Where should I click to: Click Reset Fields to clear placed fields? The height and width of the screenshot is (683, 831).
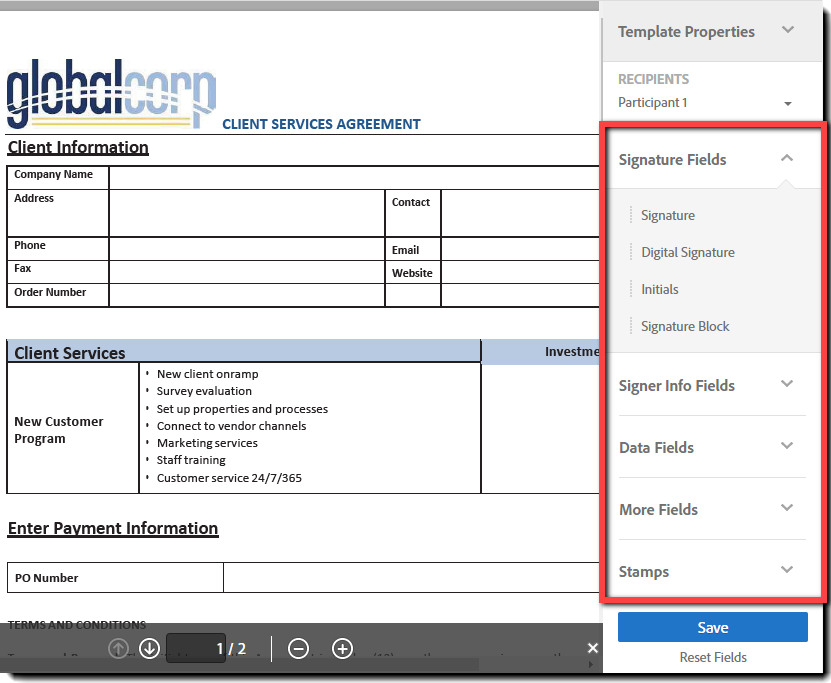pos(712,657)
